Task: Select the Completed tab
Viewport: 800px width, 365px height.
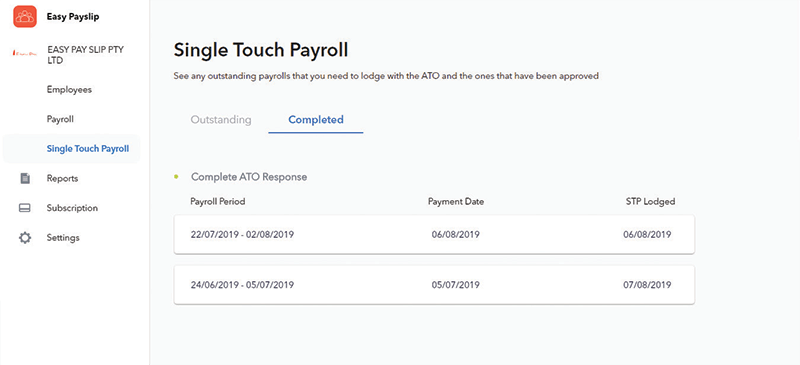Action: pos(316,120)
